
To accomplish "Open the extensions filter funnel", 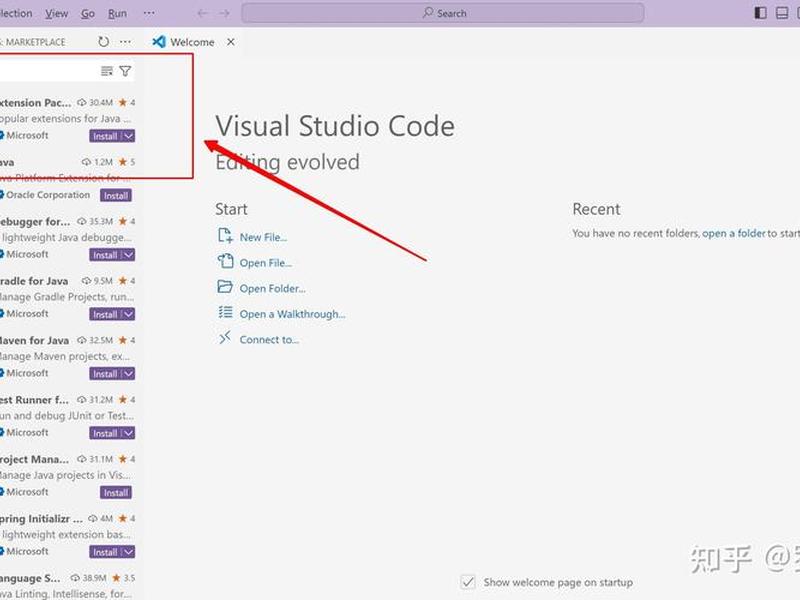I will 125,71.
